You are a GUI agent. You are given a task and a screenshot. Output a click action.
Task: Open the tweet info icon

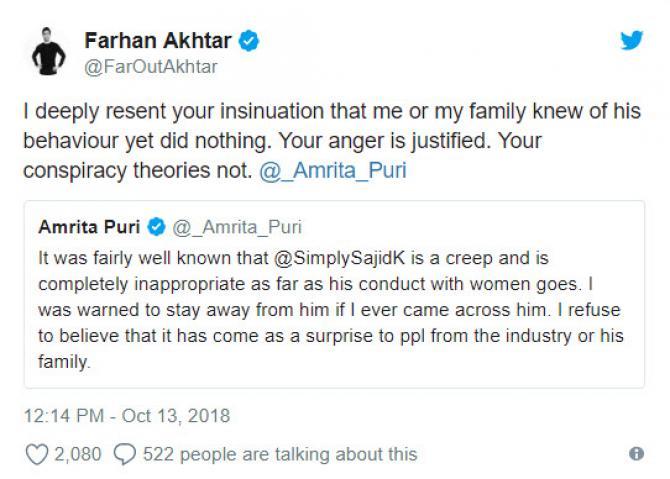[637, 453]
